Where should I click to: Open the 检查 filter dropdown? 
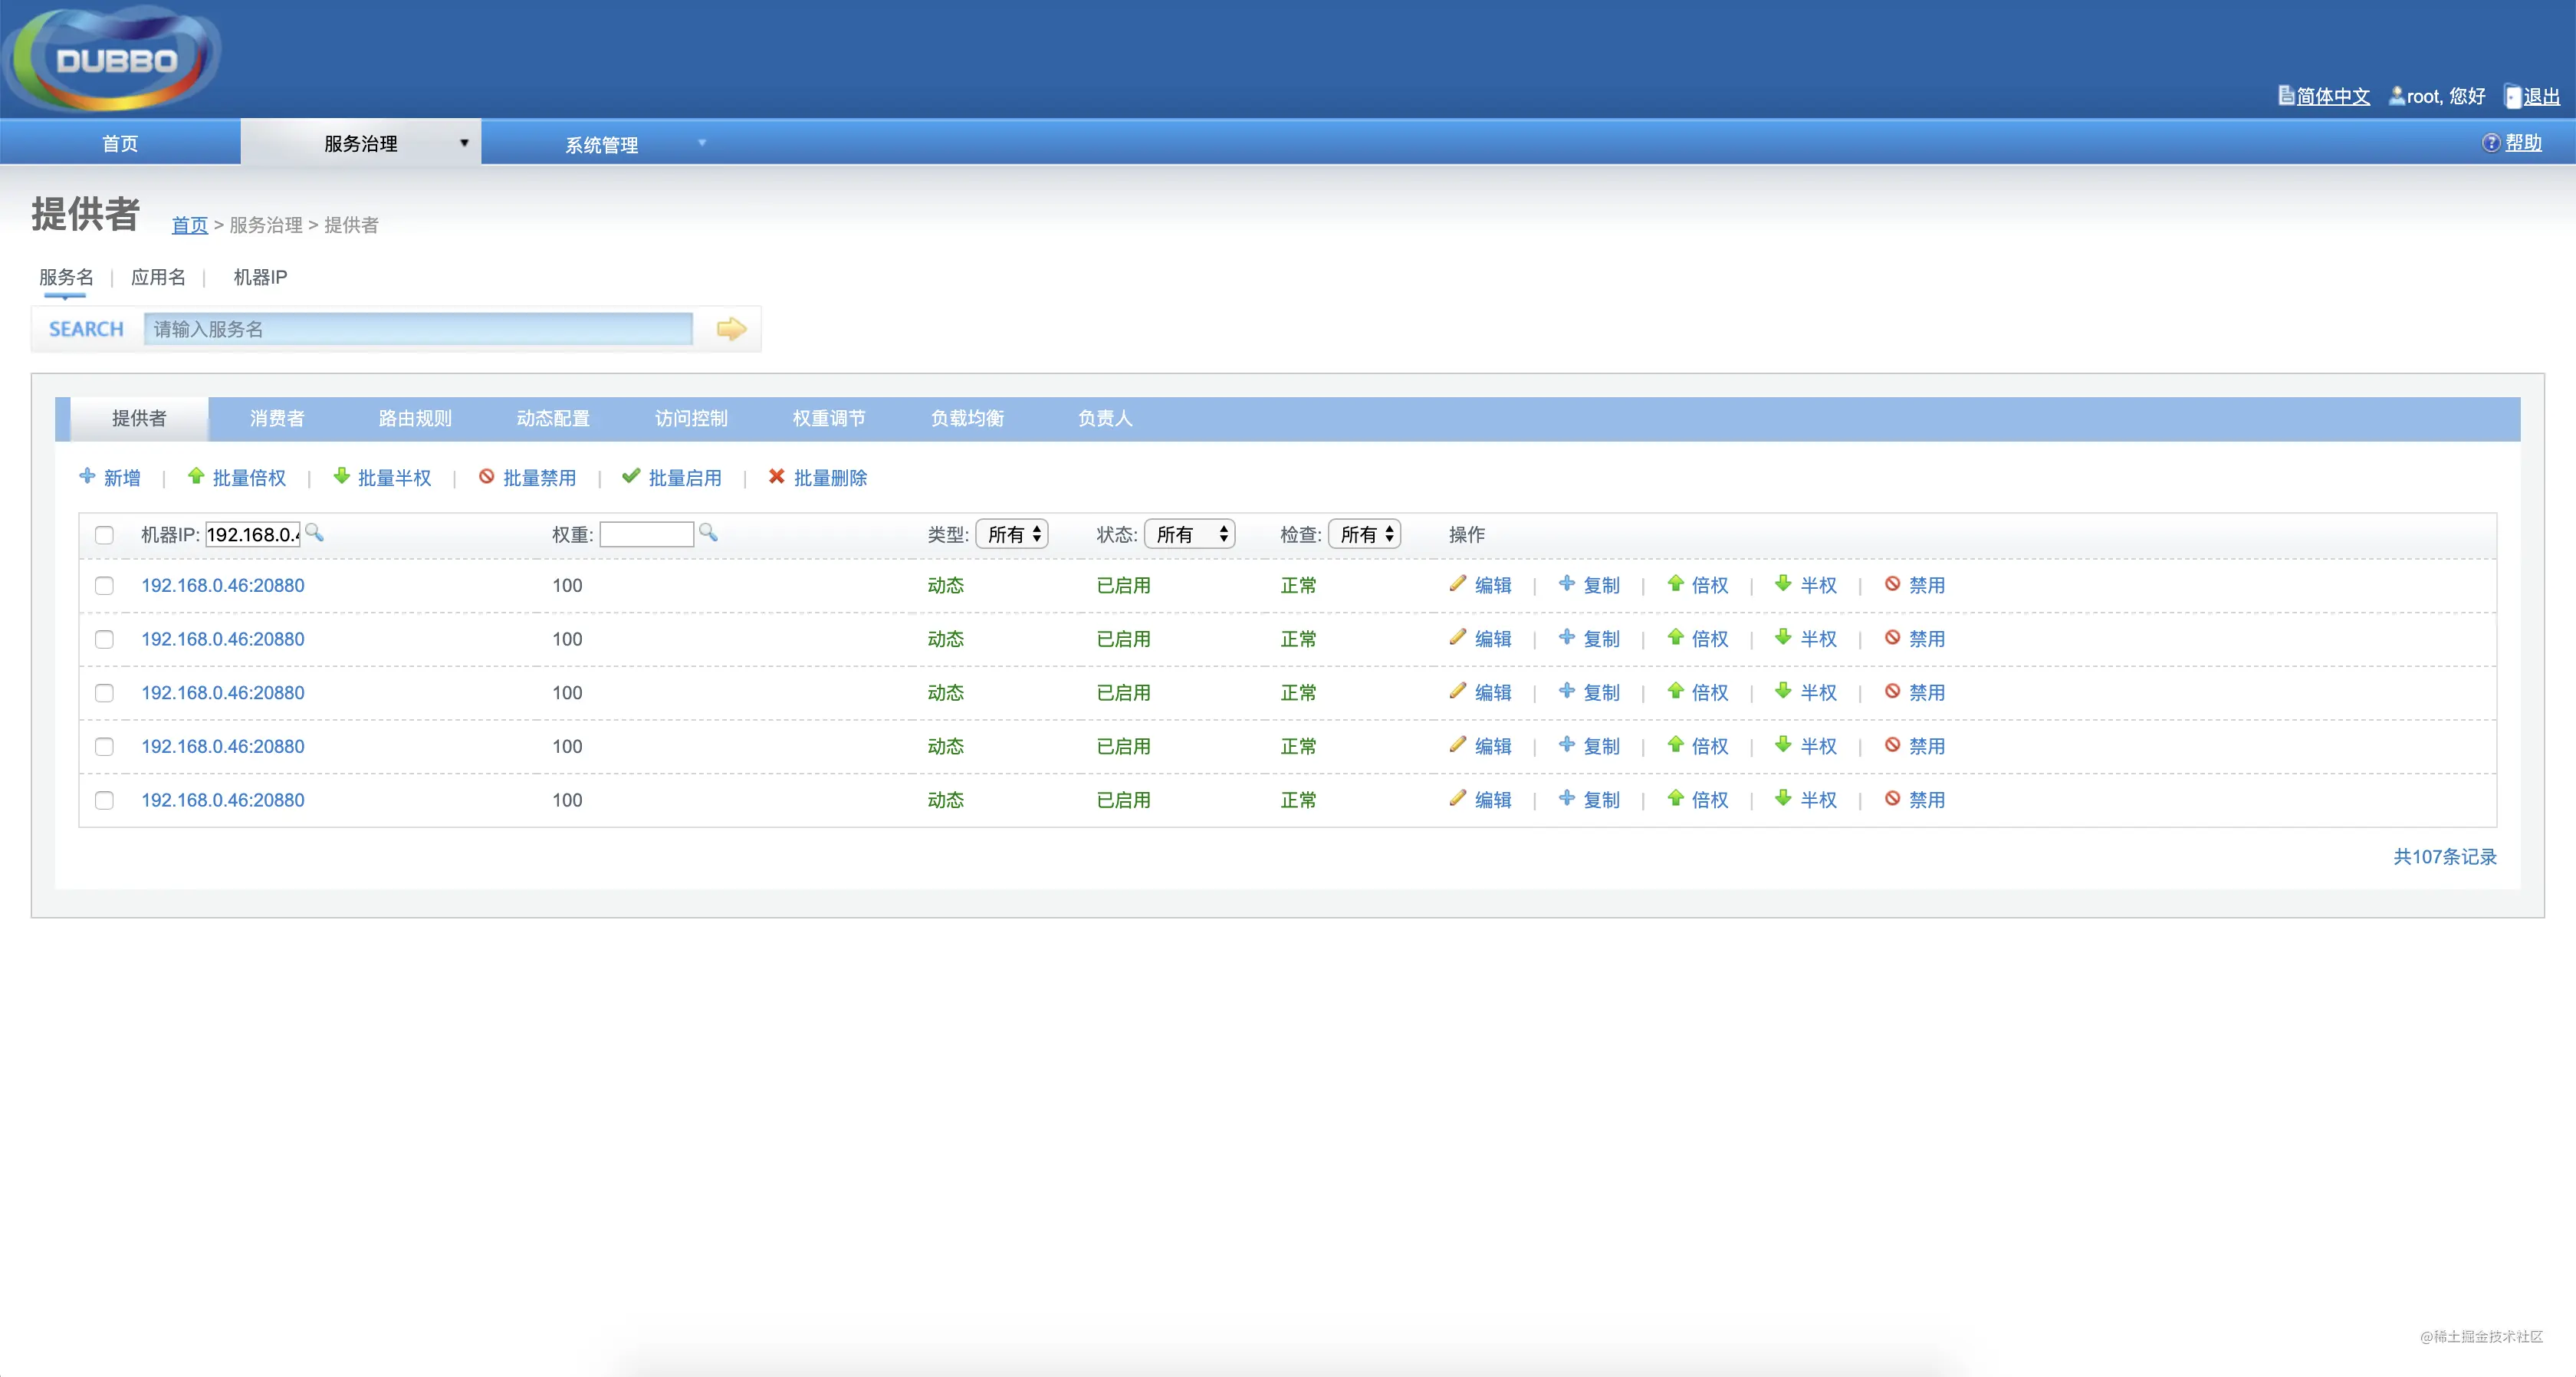[1365, 534]
